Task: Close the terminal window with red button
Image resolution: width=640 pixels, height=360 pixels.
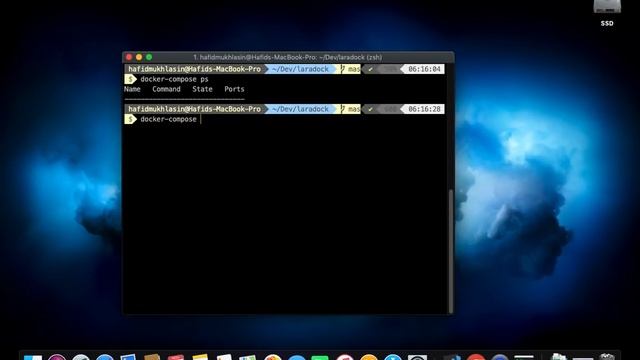Action: point(129,57)
